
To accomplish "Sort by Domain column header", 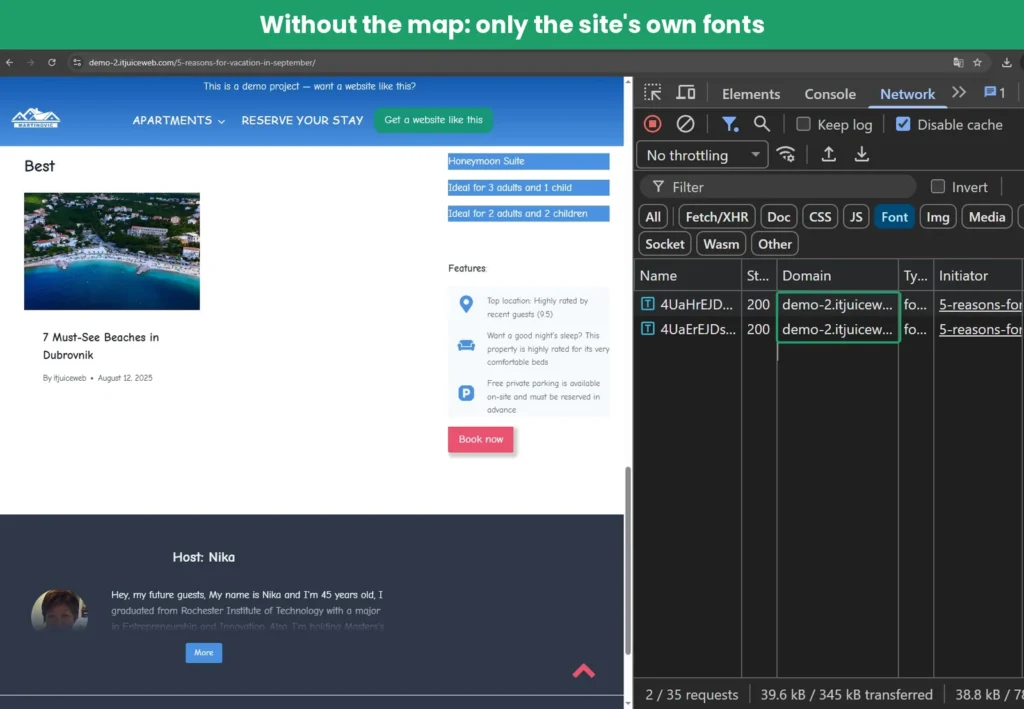I will click(x=837, y=276).
